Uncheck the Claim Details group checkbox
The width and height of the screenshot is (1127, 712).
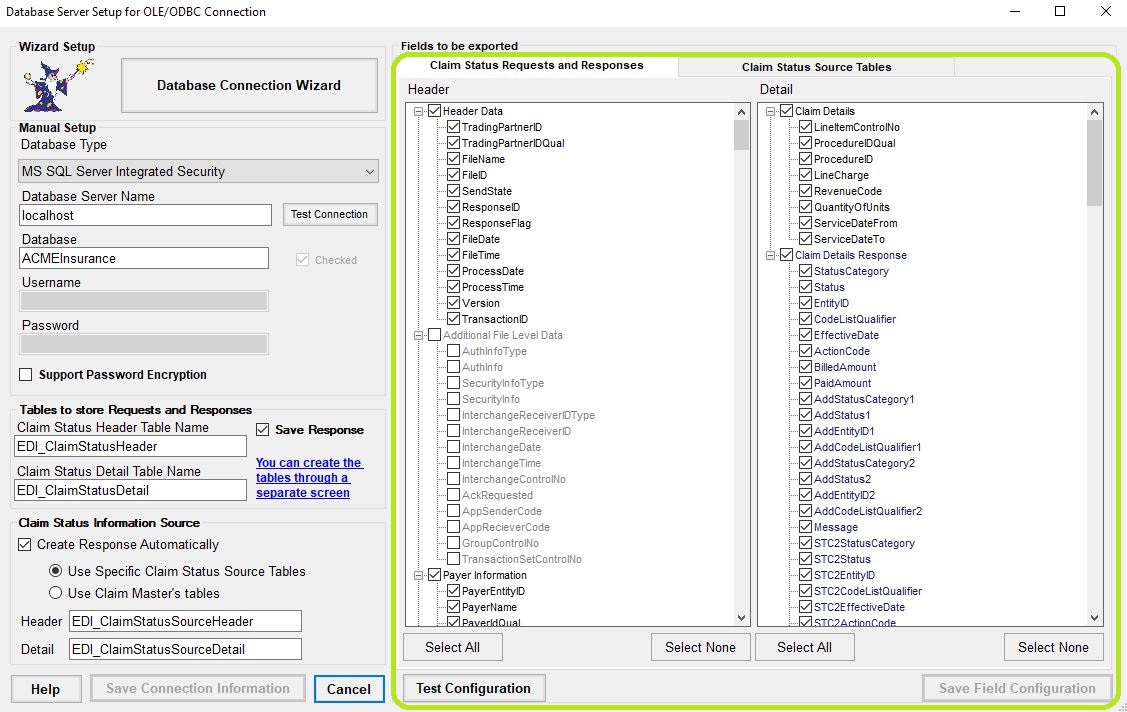[786, 111]
